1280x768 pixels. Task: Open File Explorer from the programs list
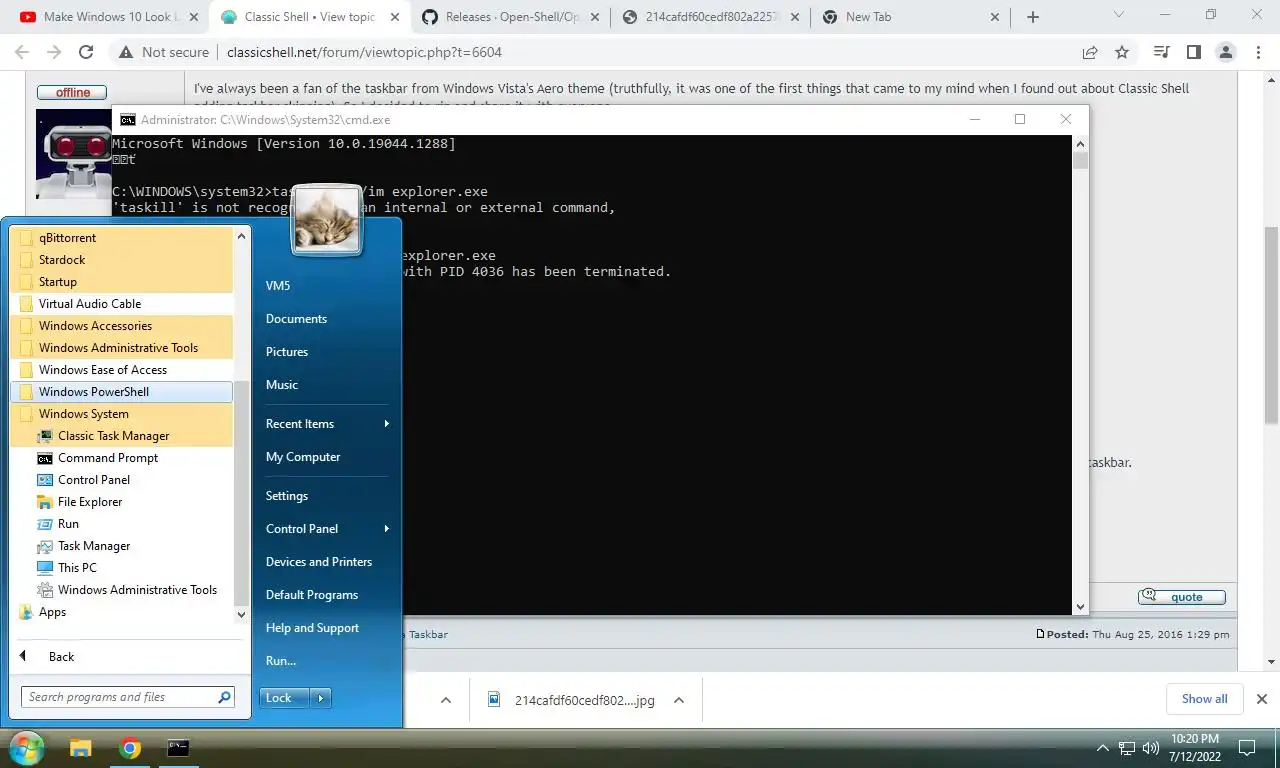[x=90, y=502]
